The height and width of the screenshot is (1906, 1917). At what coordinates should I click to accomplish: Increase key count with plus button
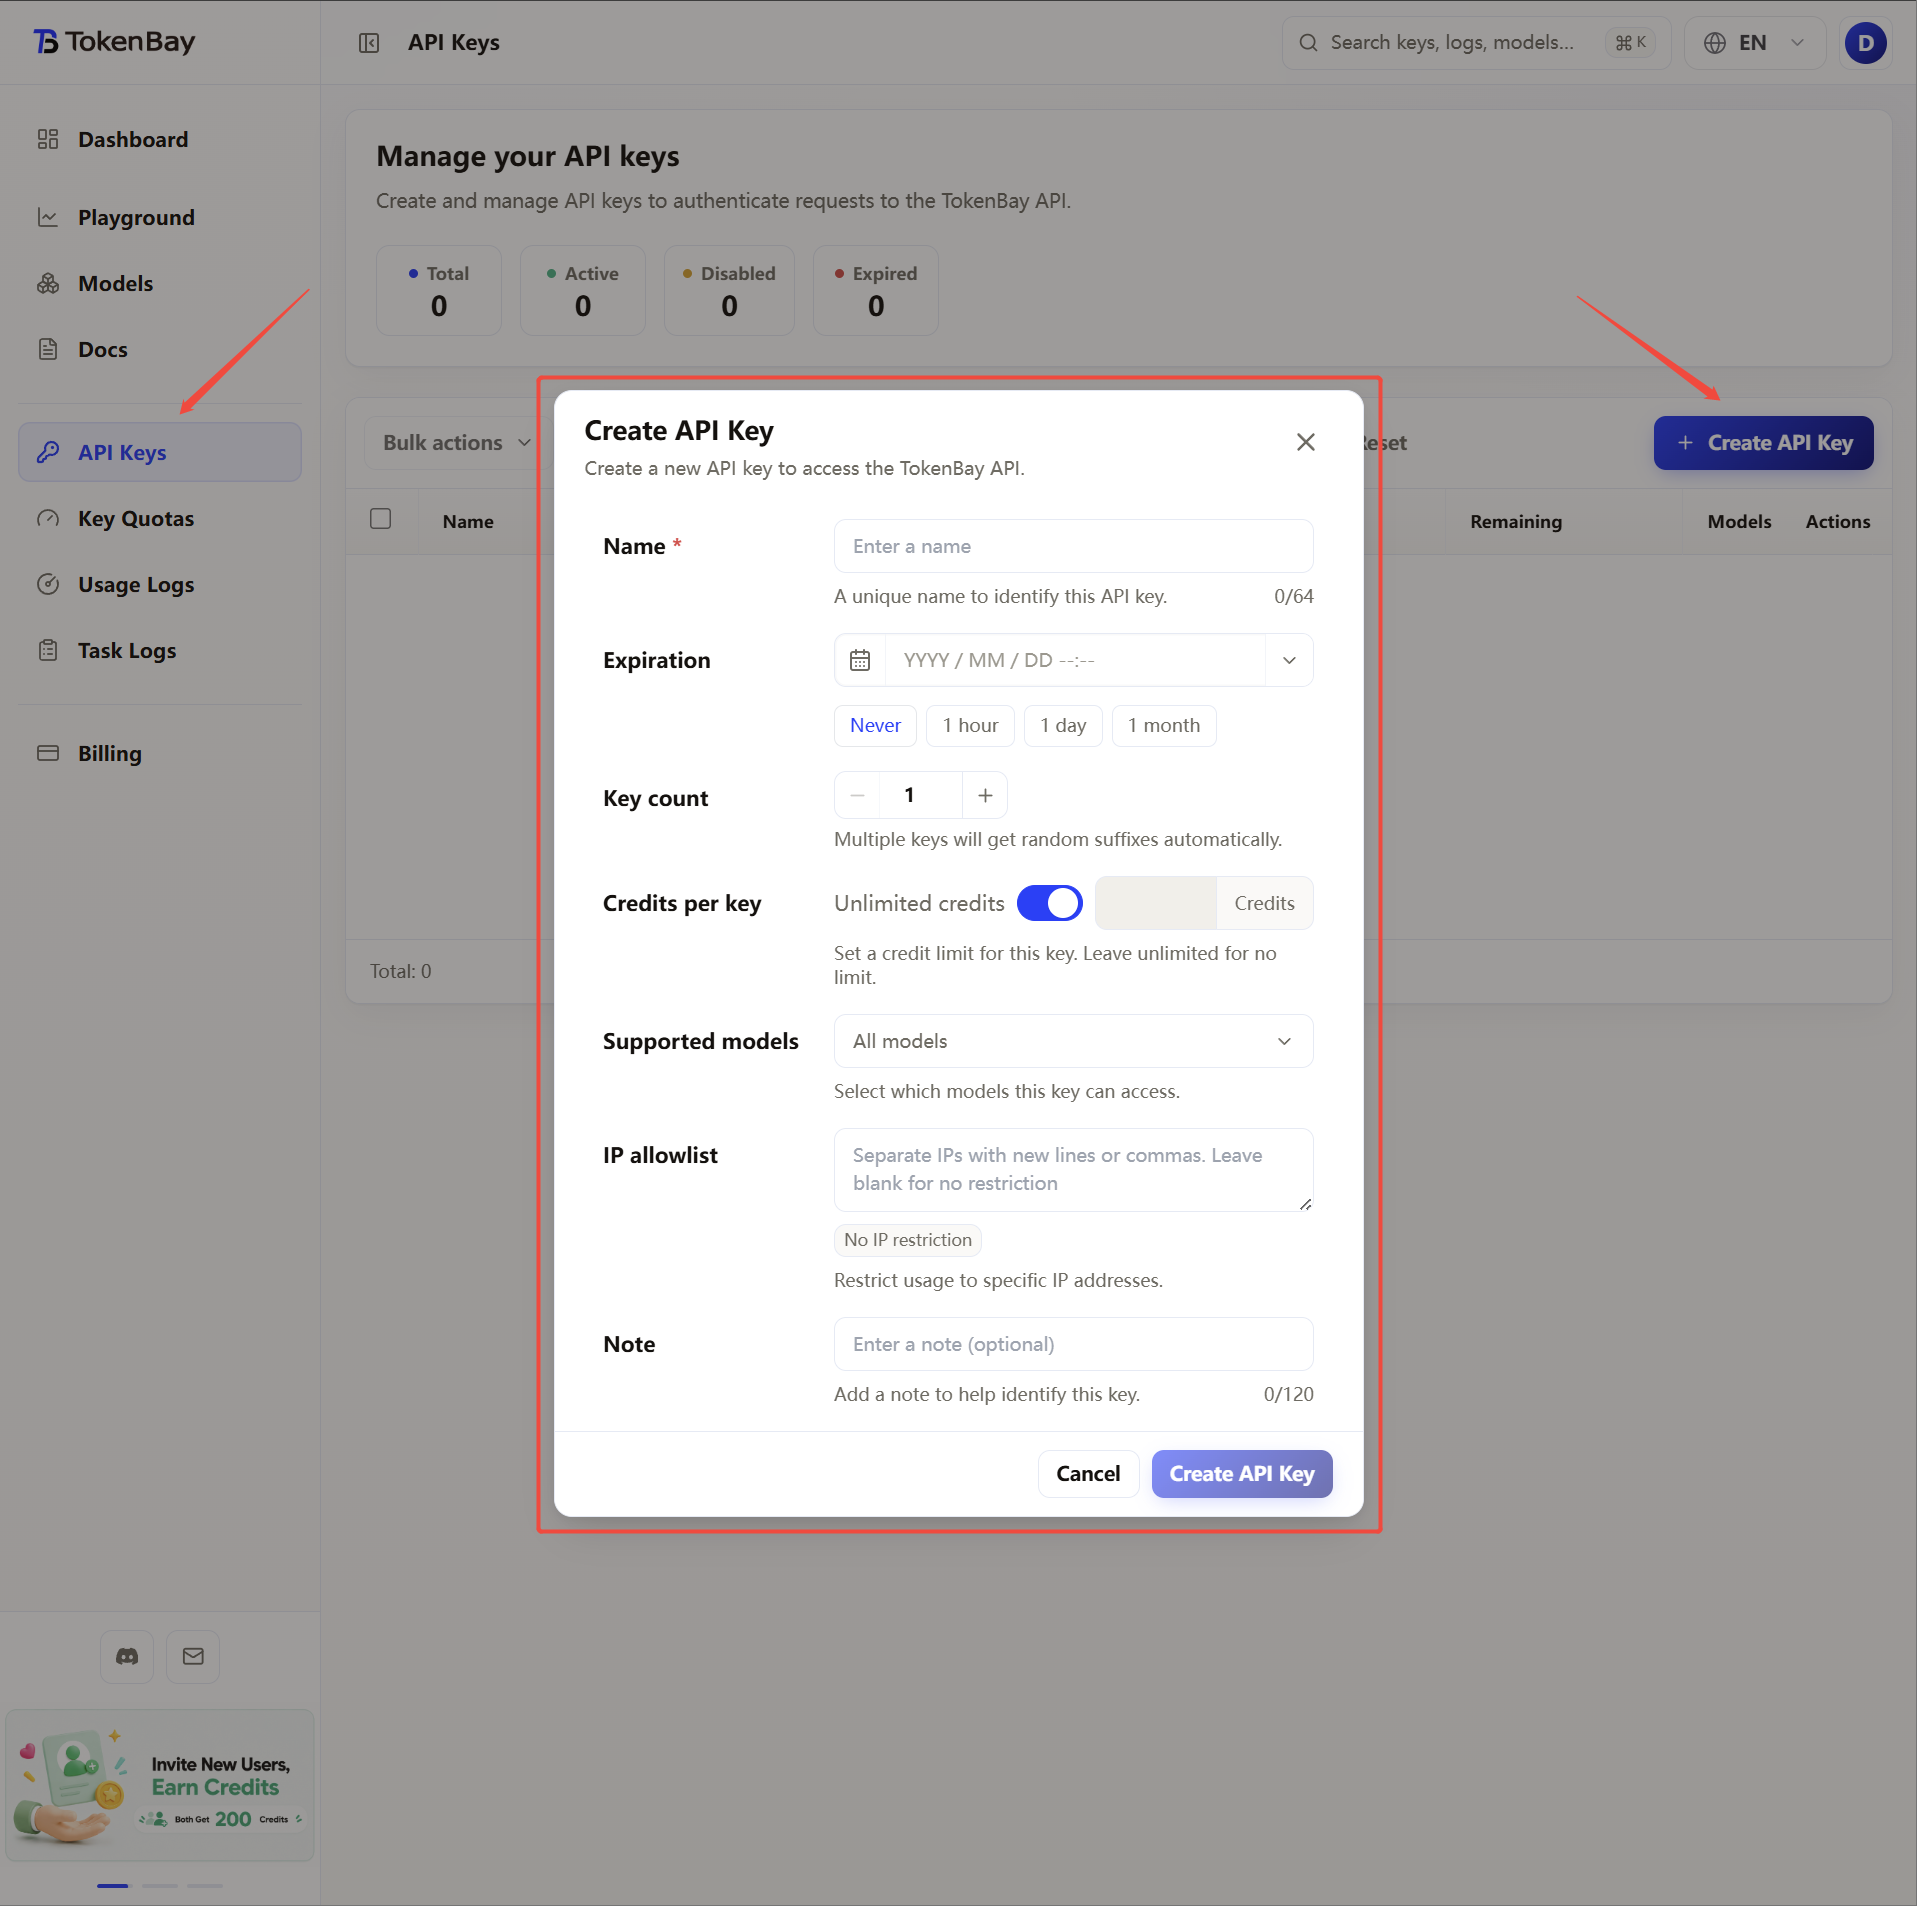pos(985,795)
